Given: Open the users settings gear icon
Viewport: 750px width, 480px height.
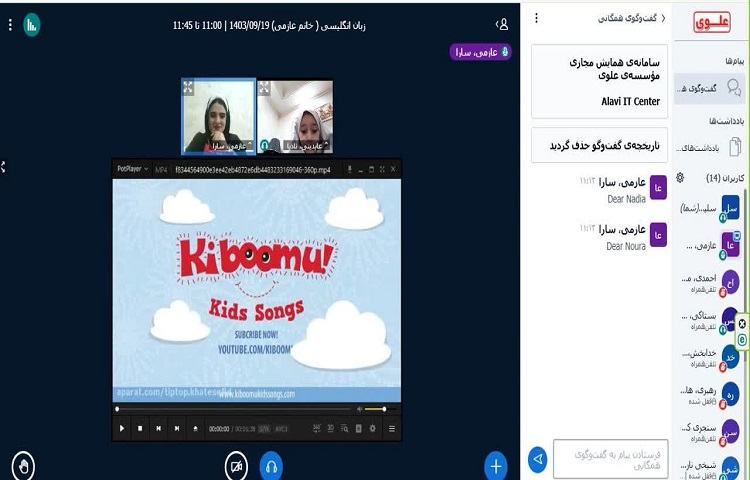Looking at the screenshot, I should click(x=680, y=178).
